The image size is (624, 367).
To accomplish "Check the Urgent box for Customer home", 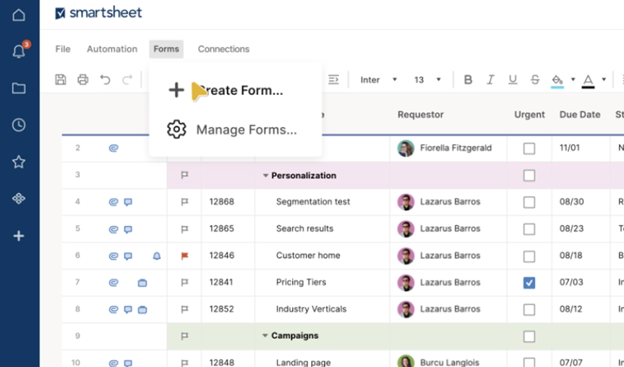I will click(529, 256).
